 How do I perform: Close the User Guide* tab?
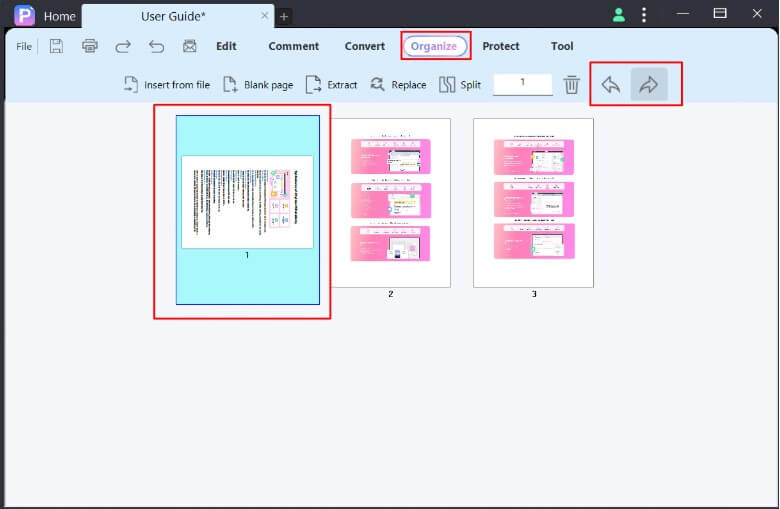point(265,16)
